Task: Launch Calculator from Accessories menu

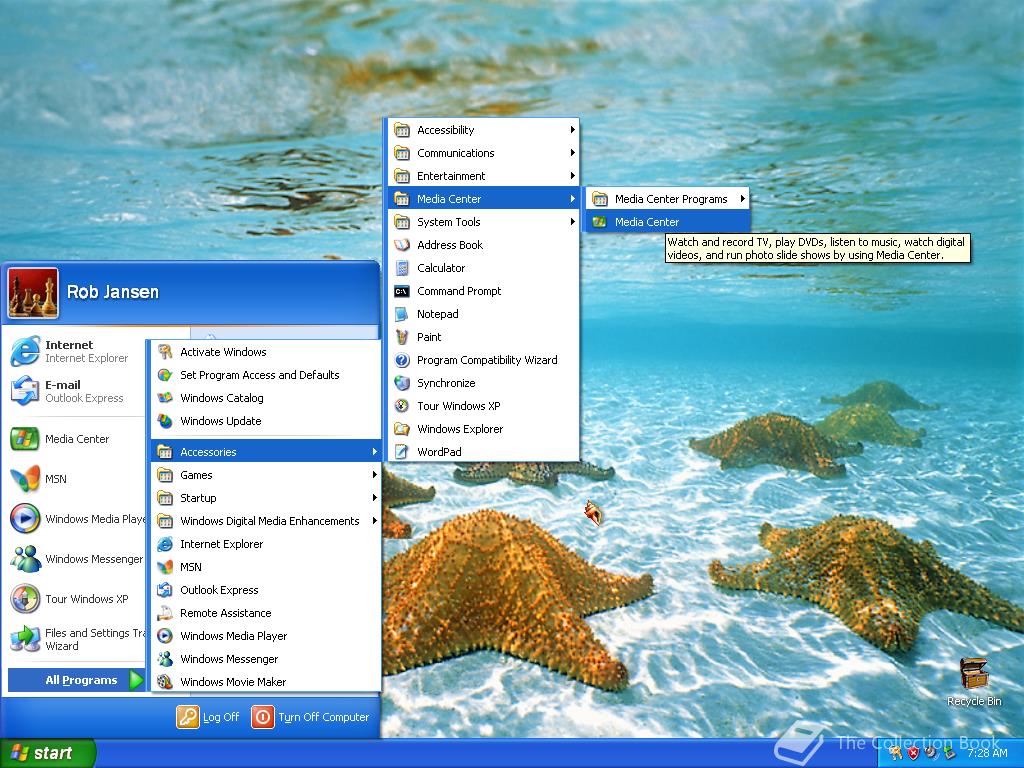Action: point(484,268)
